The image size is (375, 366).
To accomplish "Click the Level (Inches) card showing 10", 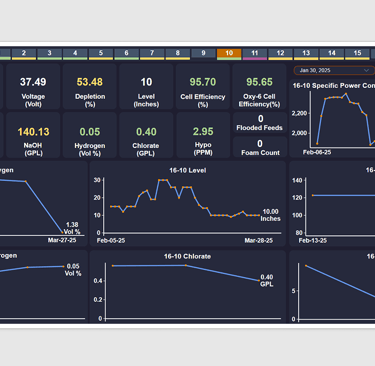I will [x=146, y=87].
